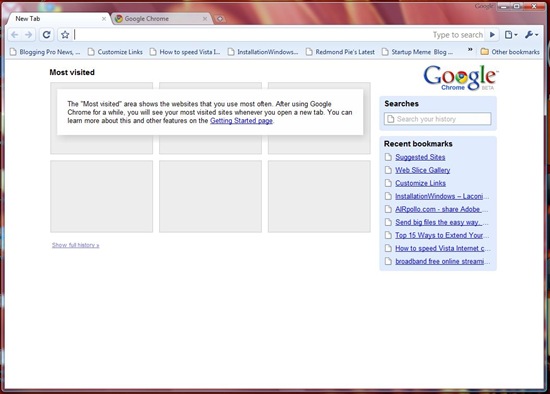Select the bottom-right most visited thumbnail

[x=319, y=196]
